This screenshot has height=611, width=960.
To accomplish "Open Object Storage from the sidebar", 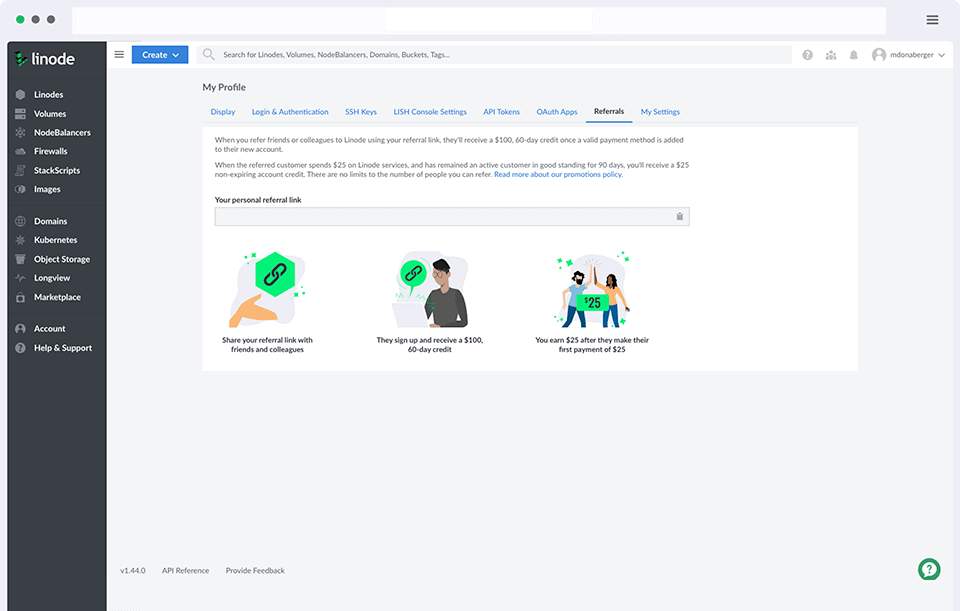I will click(x=61, y=259).
